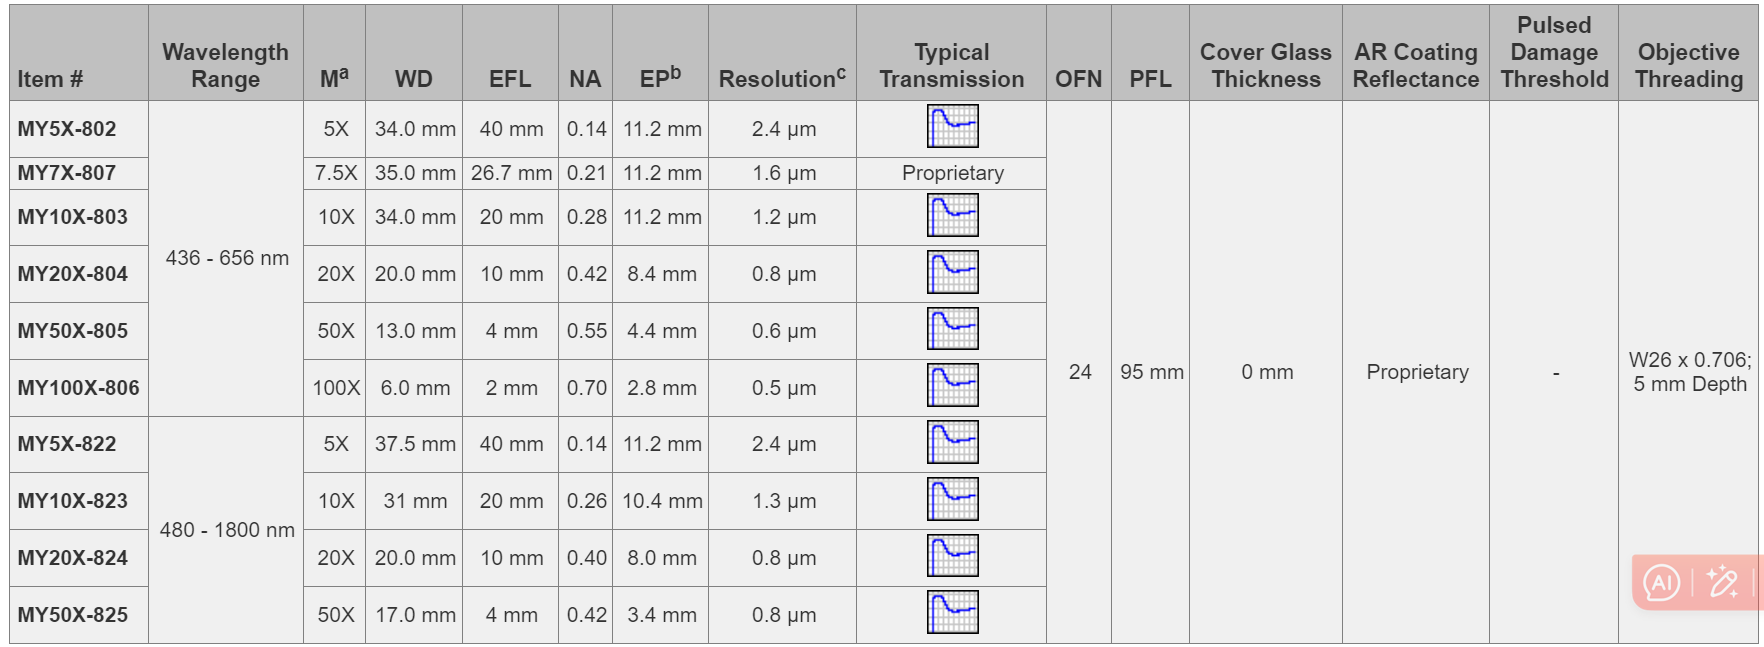
Task: Click the Objective Threading column header
Action: 1688,65
